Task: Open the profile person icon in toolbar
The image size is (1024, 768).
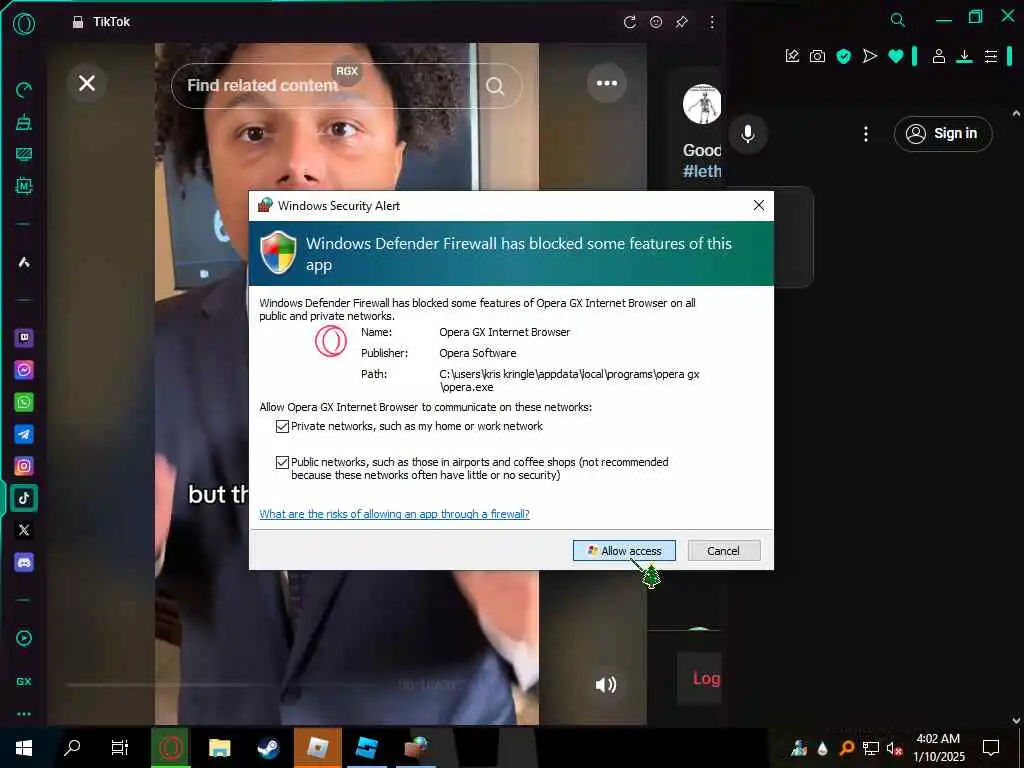Action: tap(938, 56)
